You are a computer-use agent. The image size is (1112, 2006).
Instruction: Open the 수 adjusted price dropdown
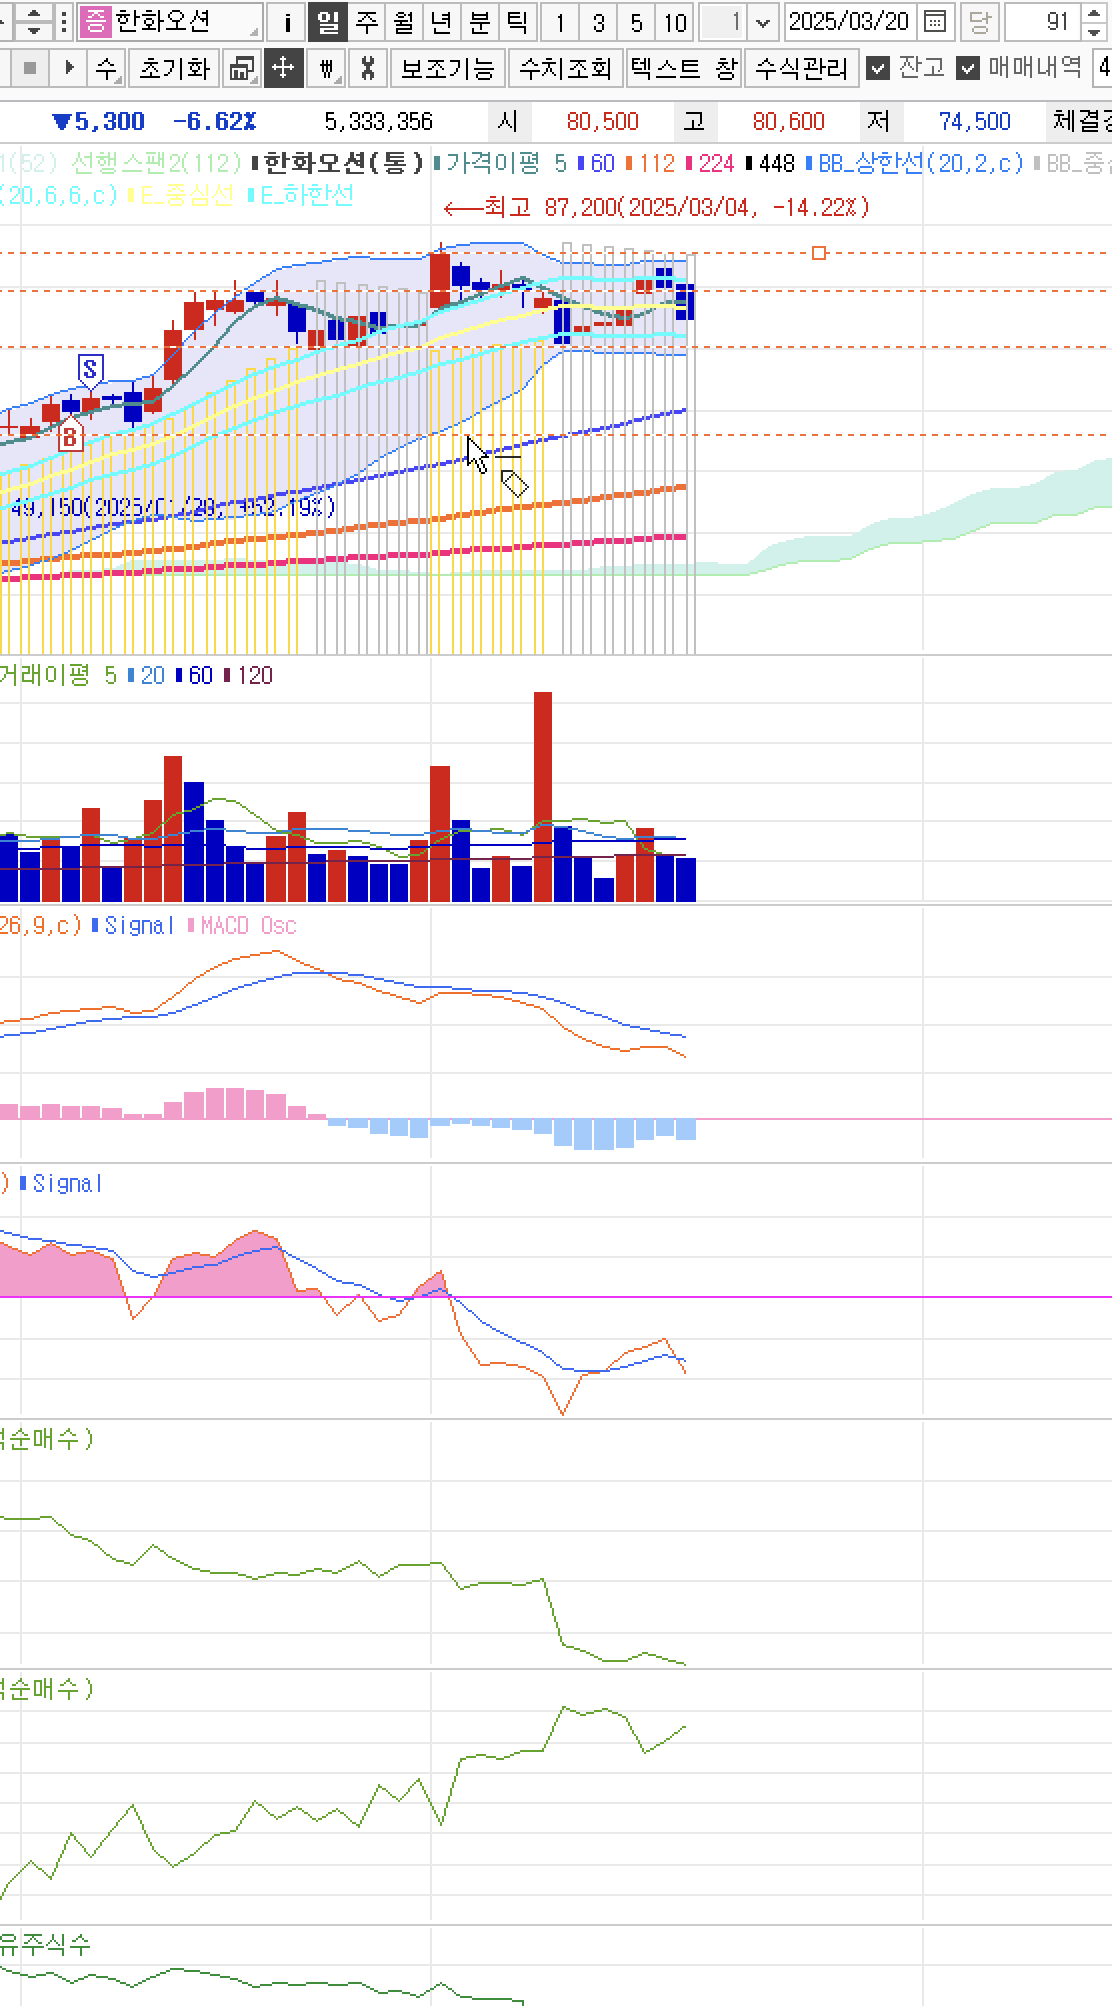pyautogui.click(x=106, y=68)
